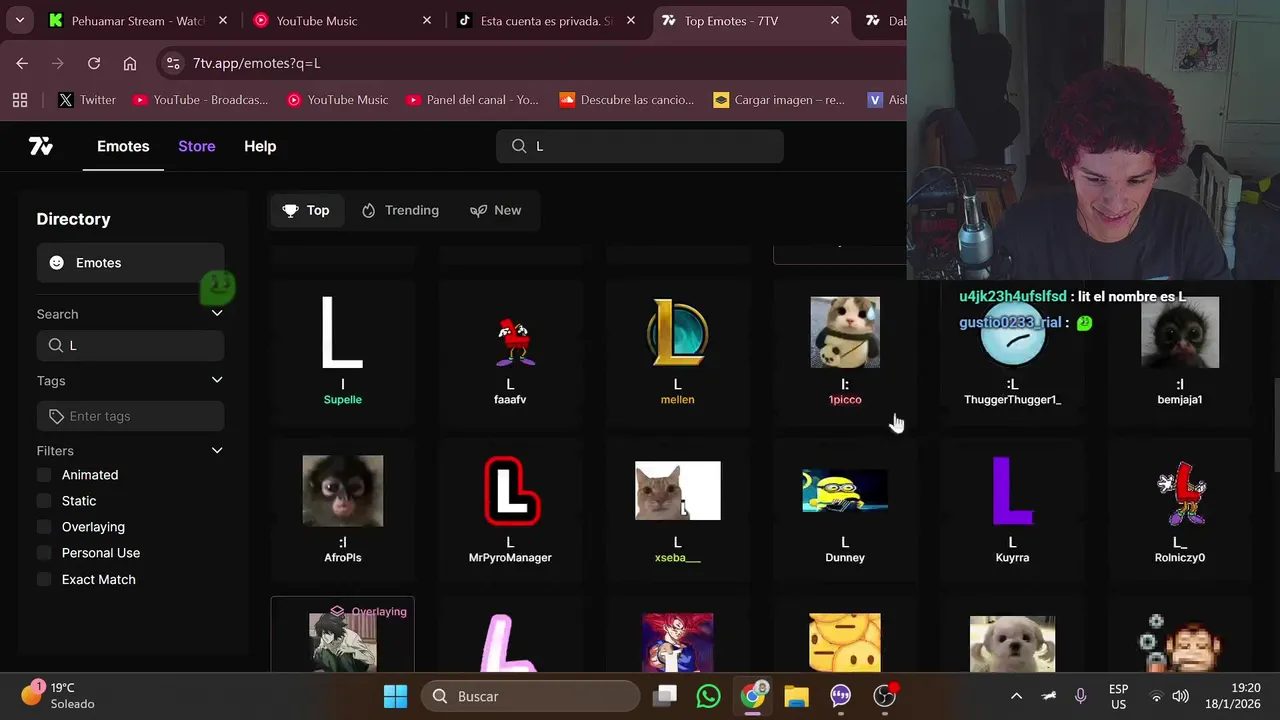This screenshot has width=1280, height=720.
Task: Open File Explorer from the taskbar
Action: click(796, 696)
